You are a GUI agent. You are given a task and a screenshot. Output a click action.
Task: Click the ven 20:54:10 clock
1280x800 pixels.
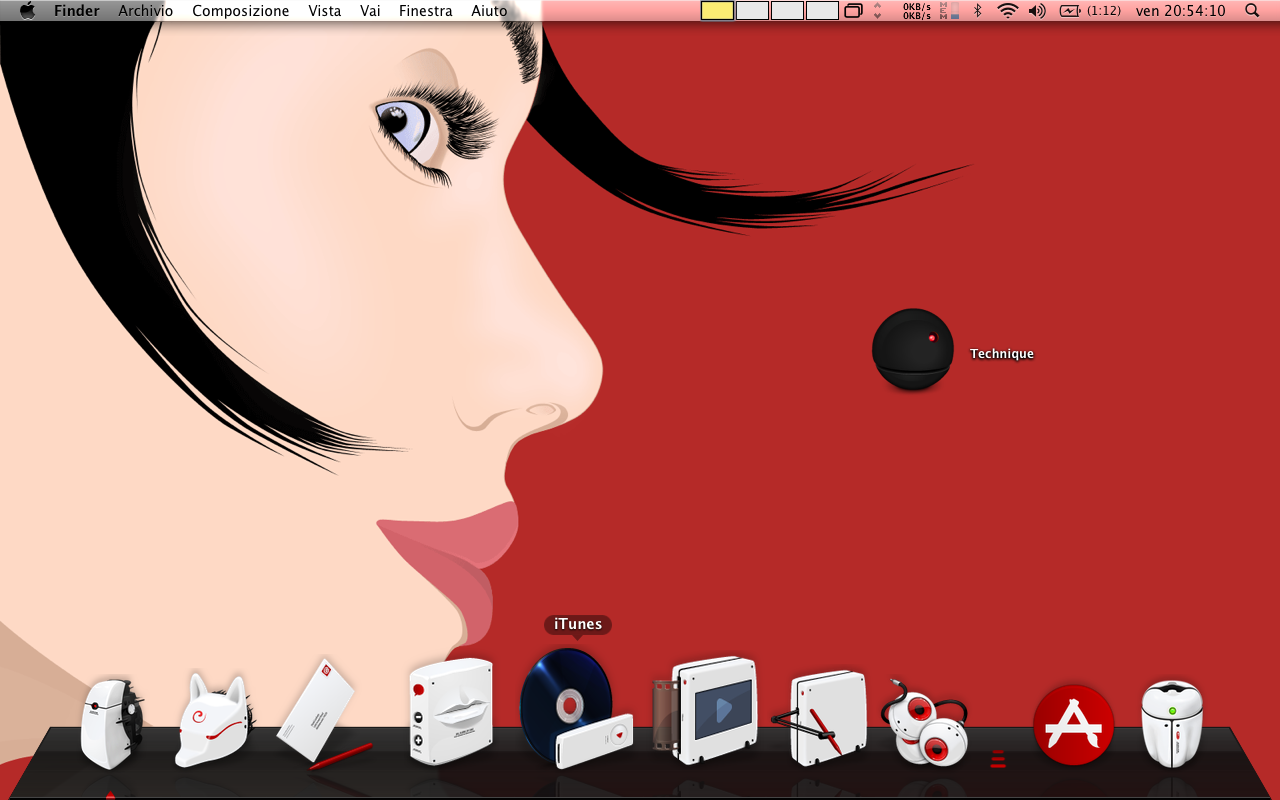pyautogui.click(x=1180, y=11)
